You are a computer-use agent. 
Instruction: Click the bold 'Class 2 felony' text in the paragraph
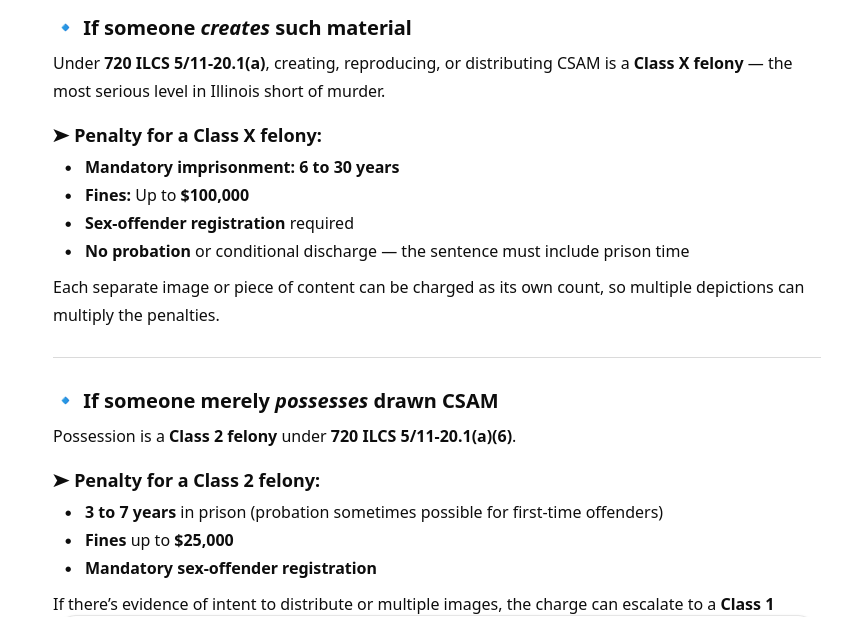(223, 436)
